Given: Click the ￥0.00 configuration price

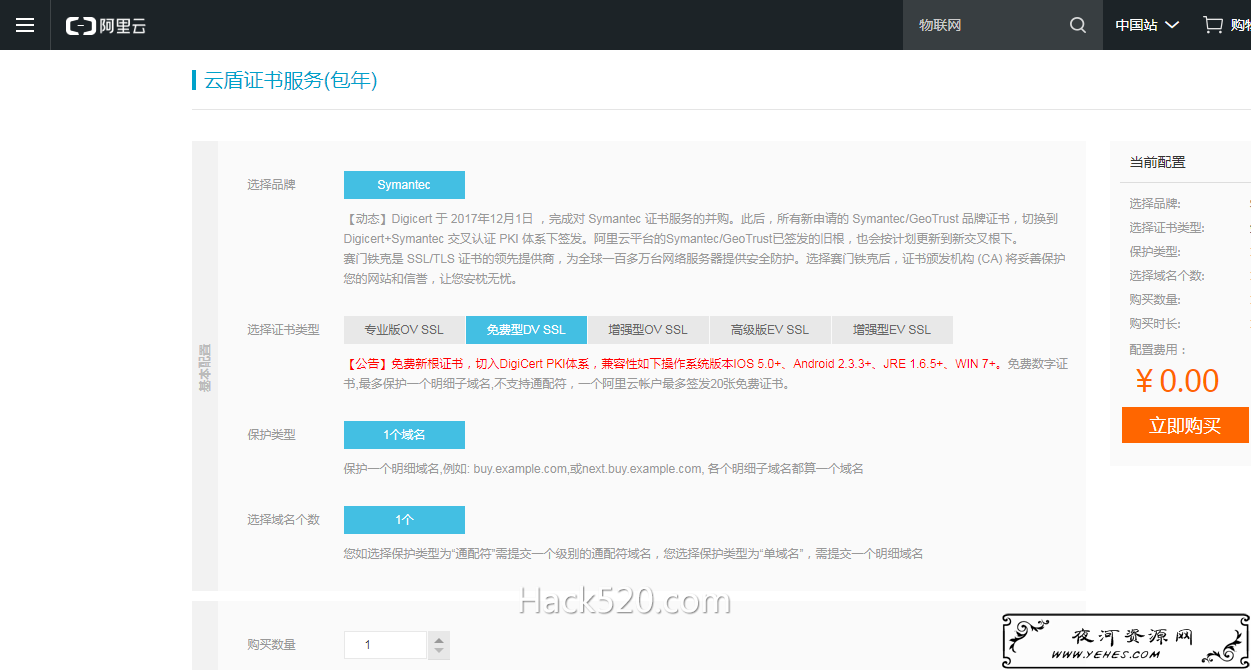Looking at the screenshot, I should 1177,381.
